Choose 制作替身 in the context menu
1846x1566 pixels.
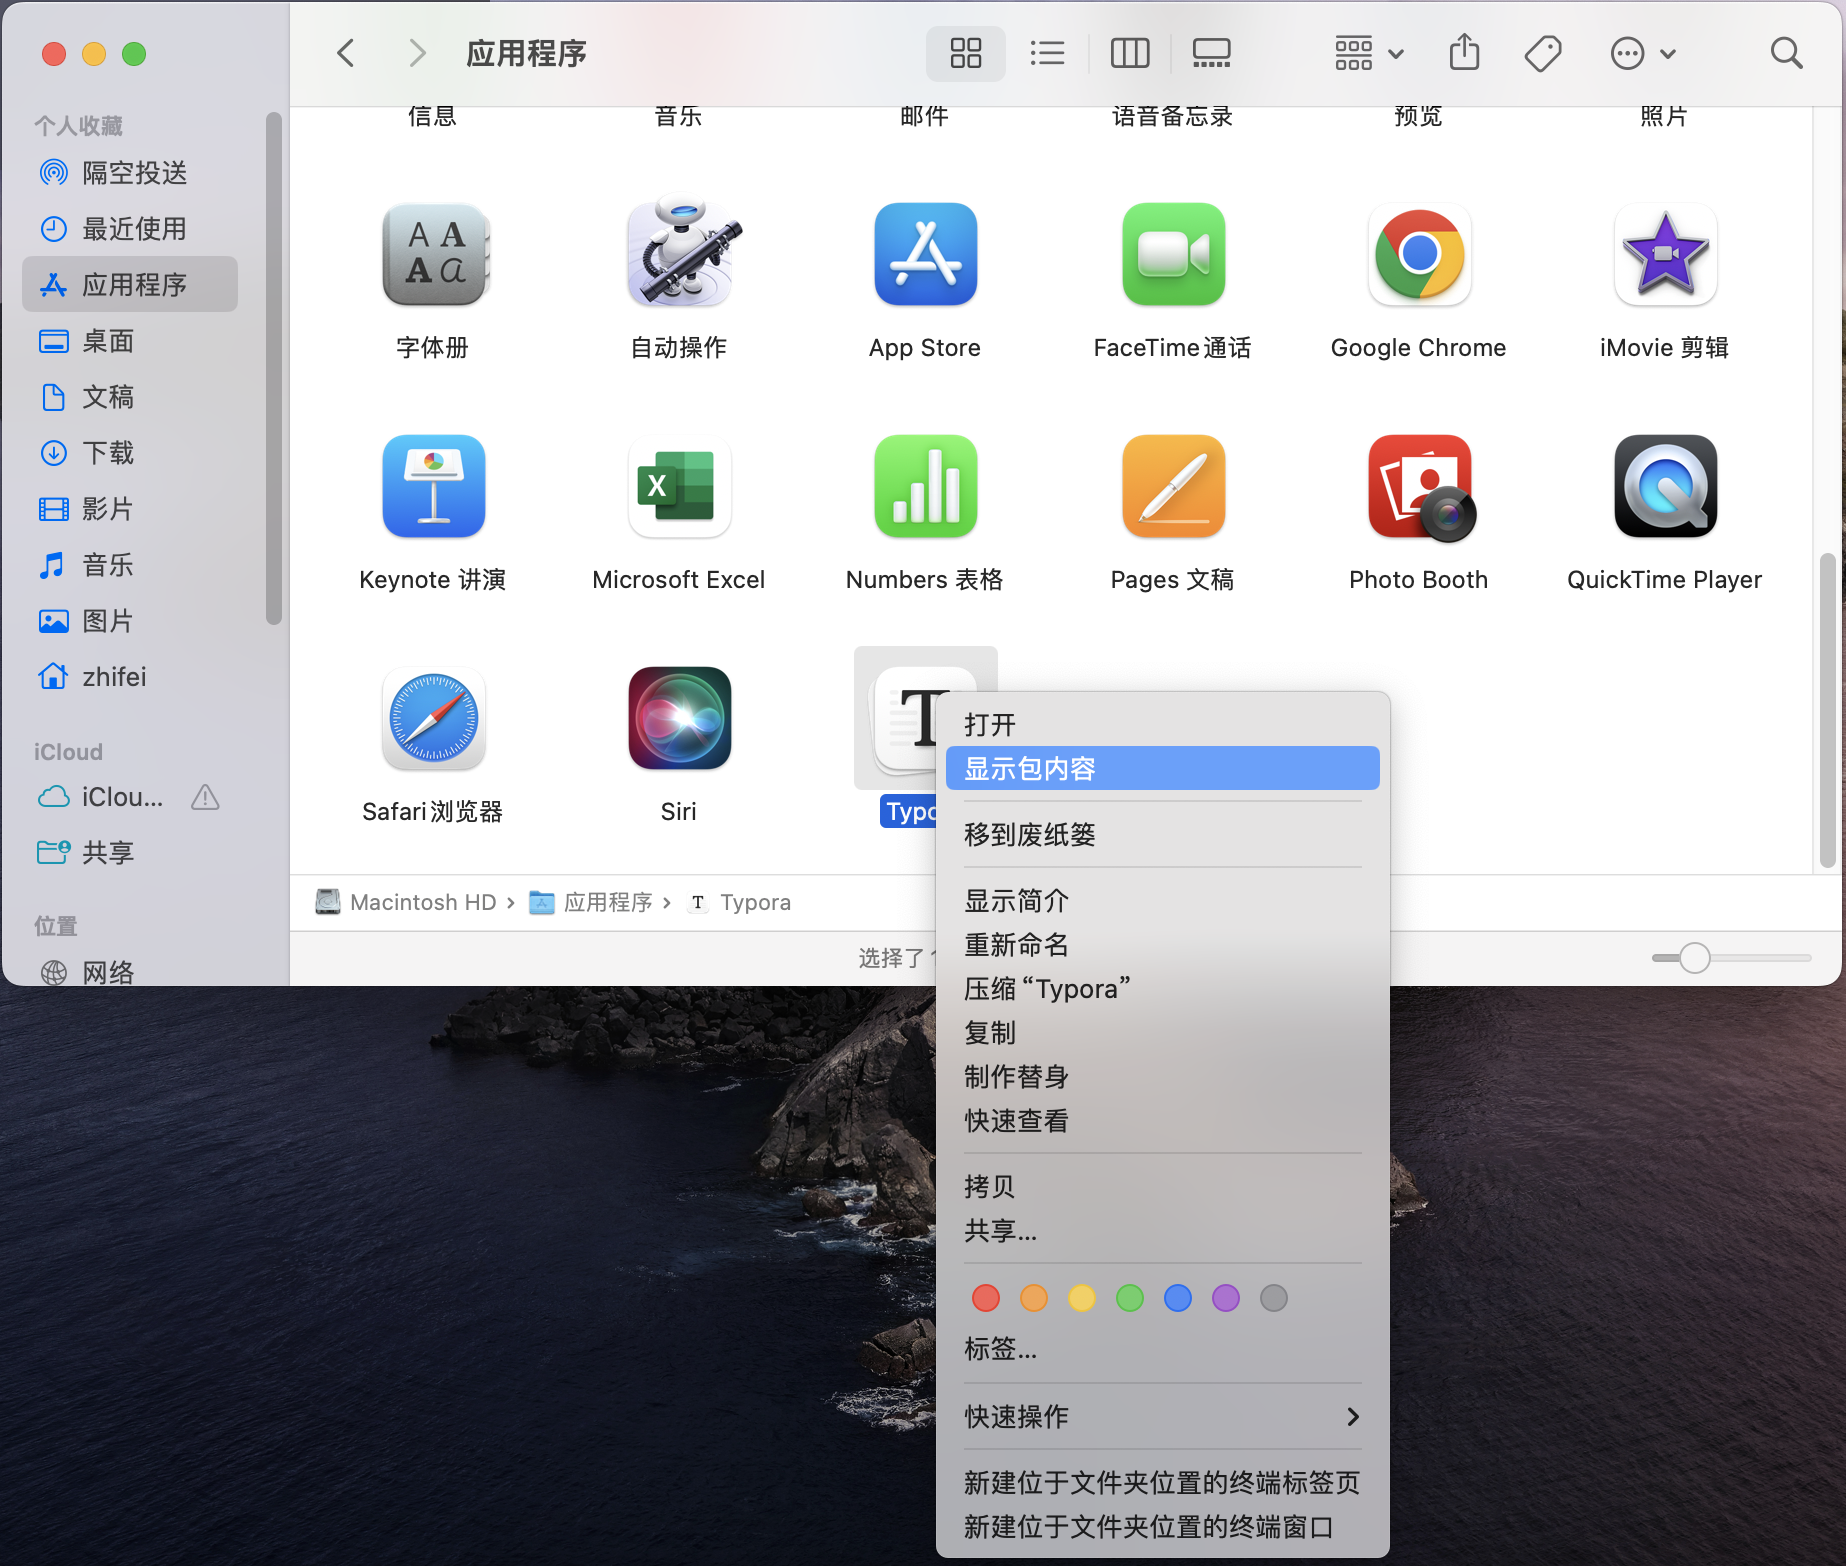1162,1076
